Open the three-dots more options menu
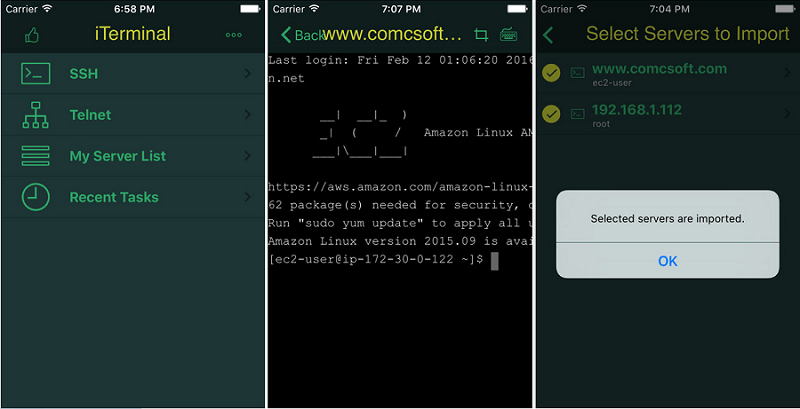The image size is (800, 409). click(x=234, y=35)
